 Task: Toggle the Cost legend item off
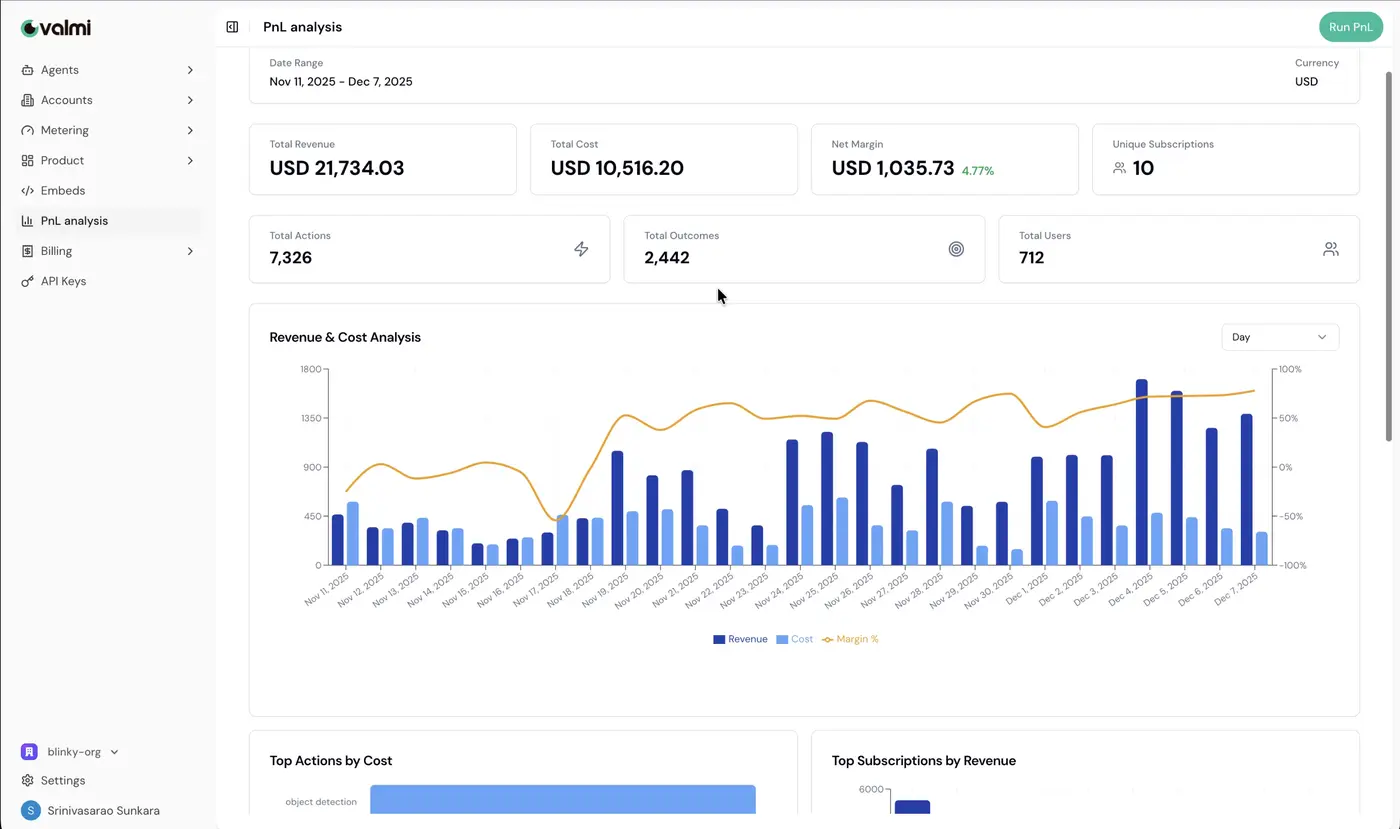pyautogui.click(x=794, y=639)
